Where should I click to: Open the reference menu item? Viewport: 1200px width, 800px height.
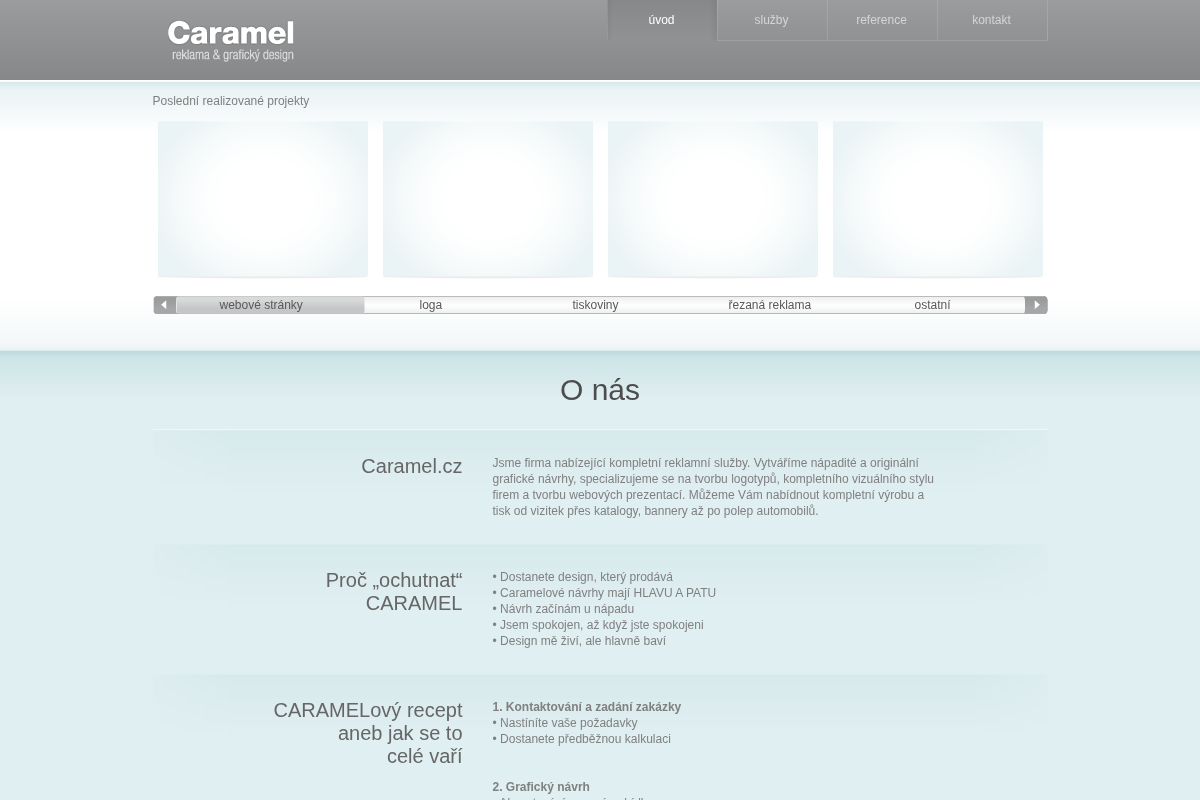pos(882,20)
